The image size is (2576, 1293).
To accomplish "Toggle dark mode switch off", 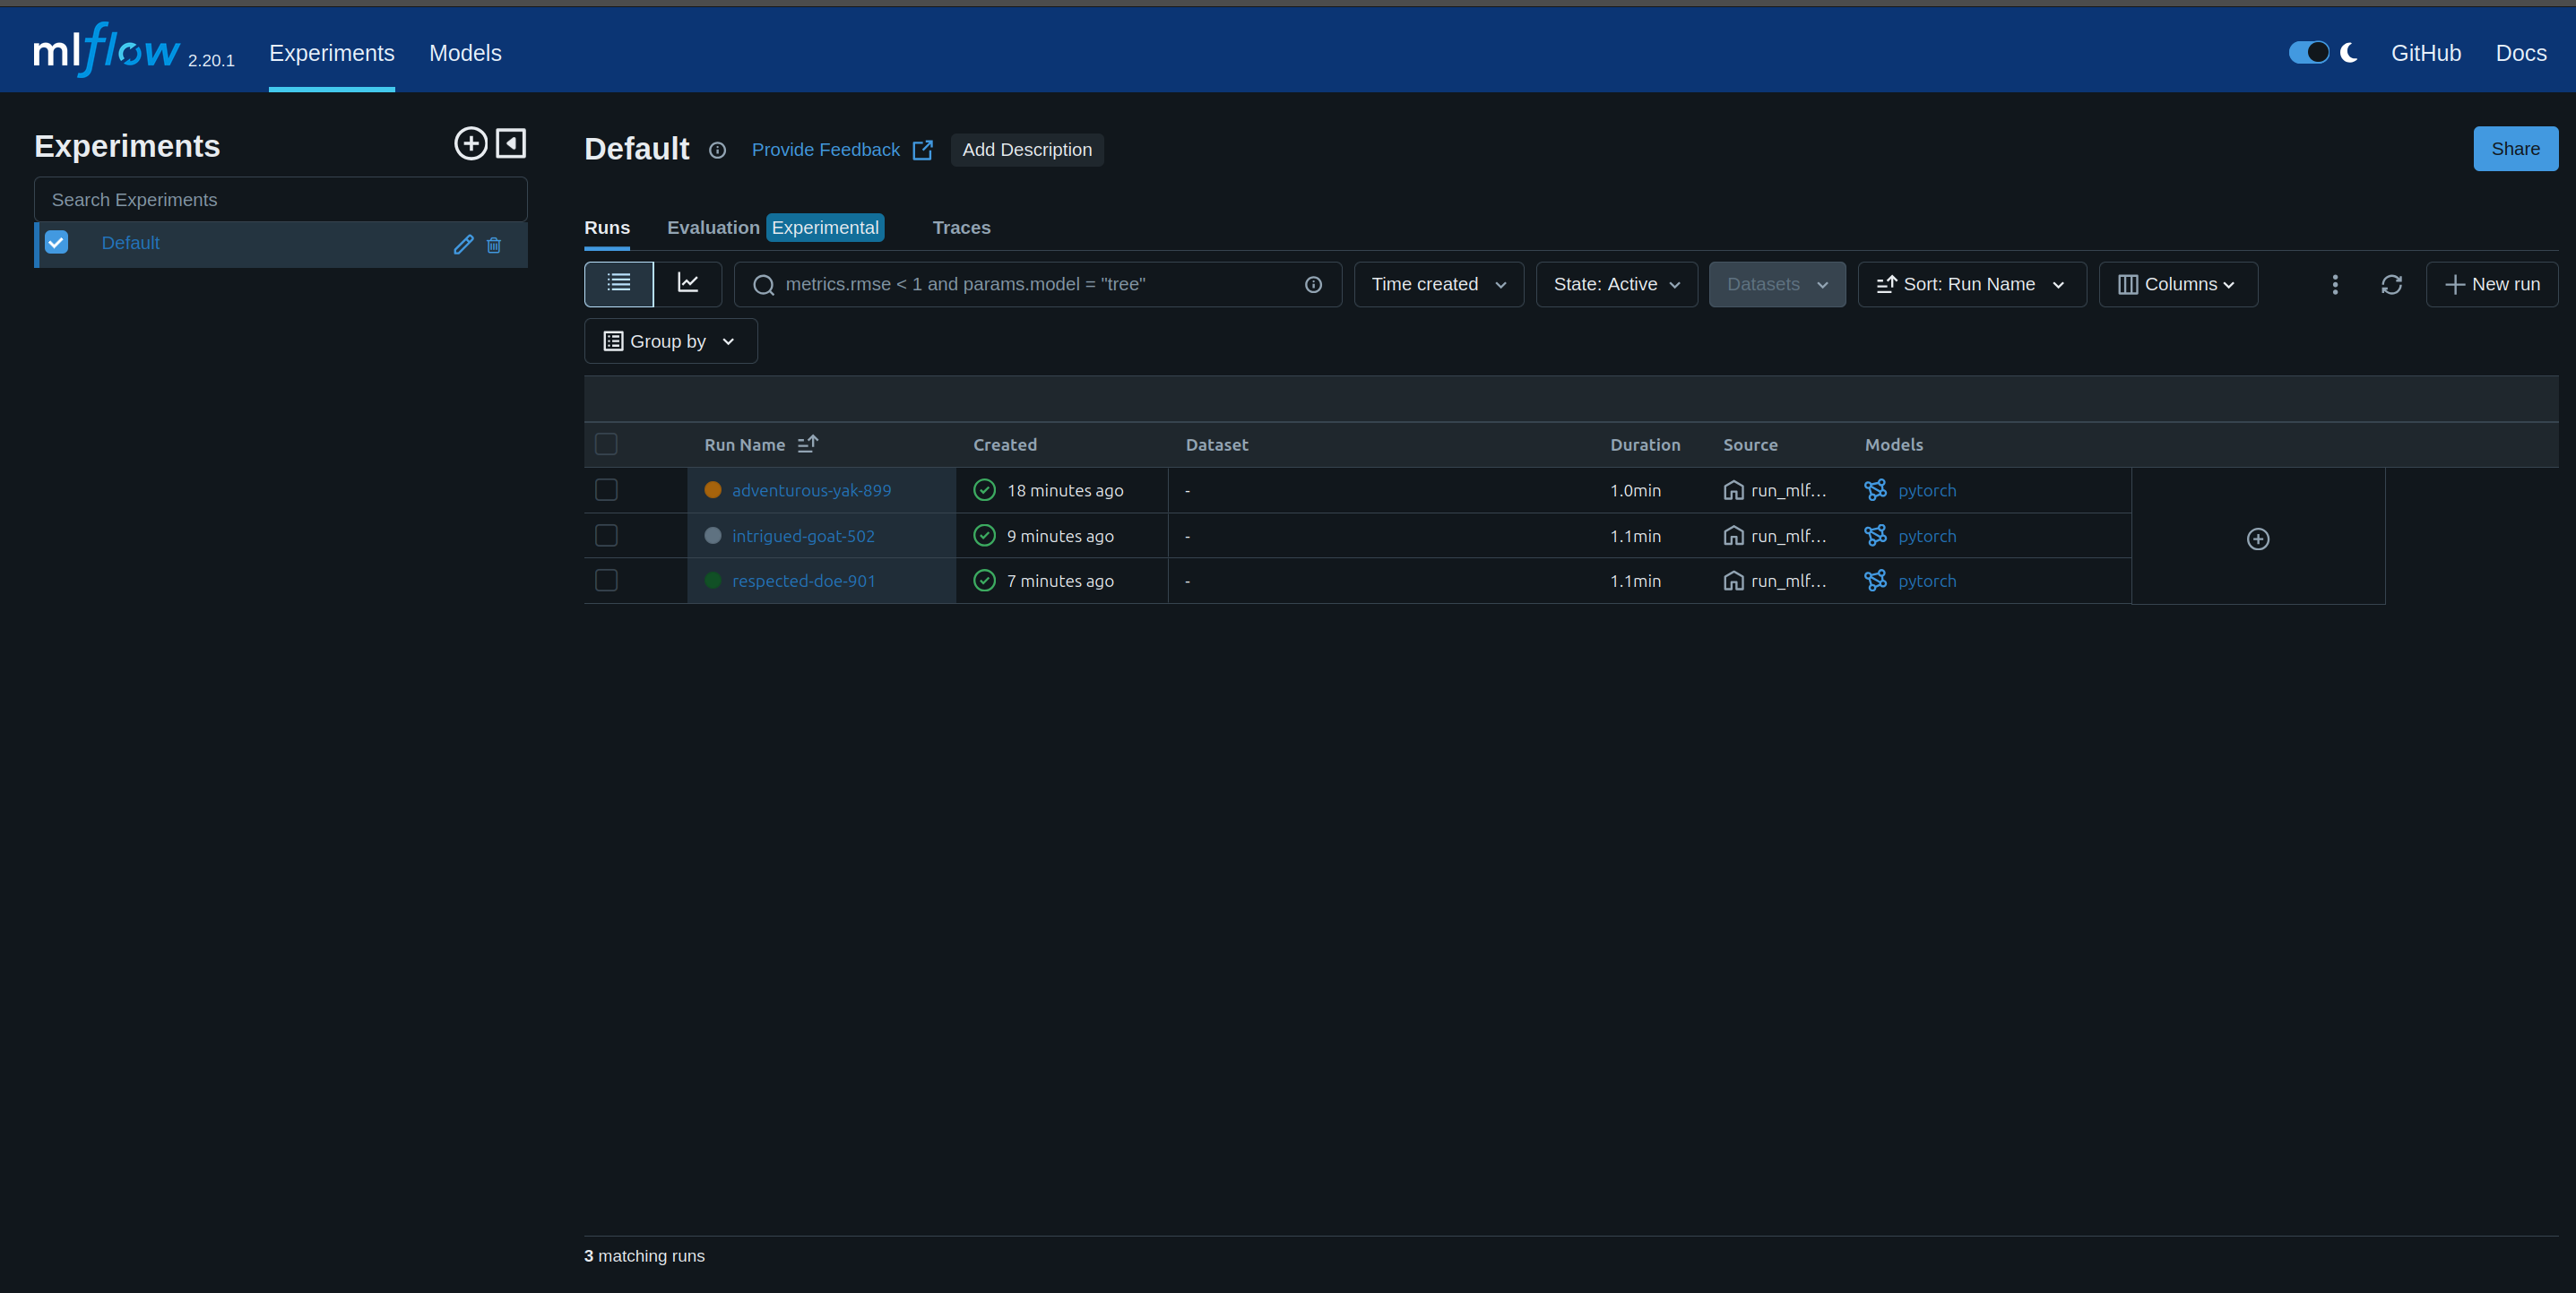I will (2308, 53).
